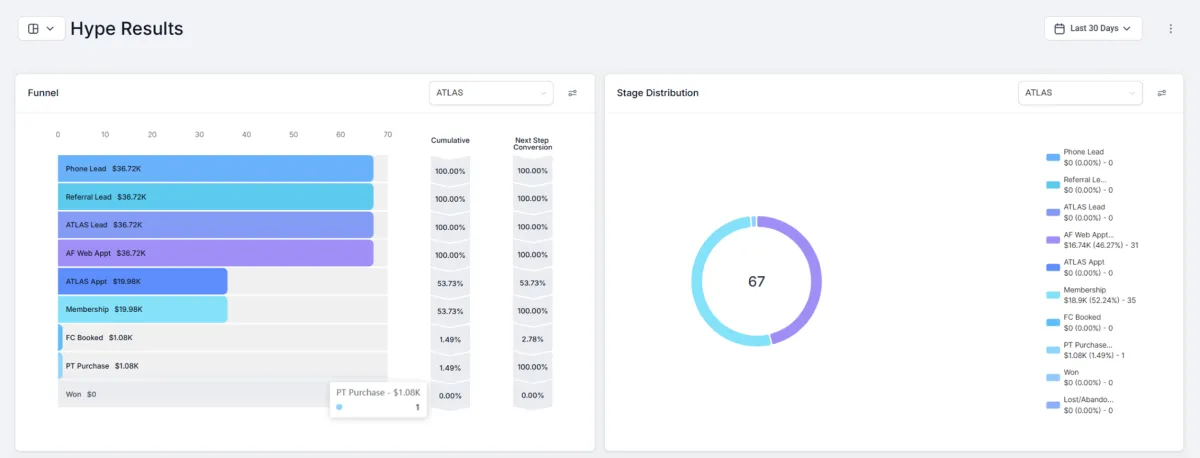Click the PT Purchase - $1.08K tooltip
1200x458 pixels.
[379, 400]
